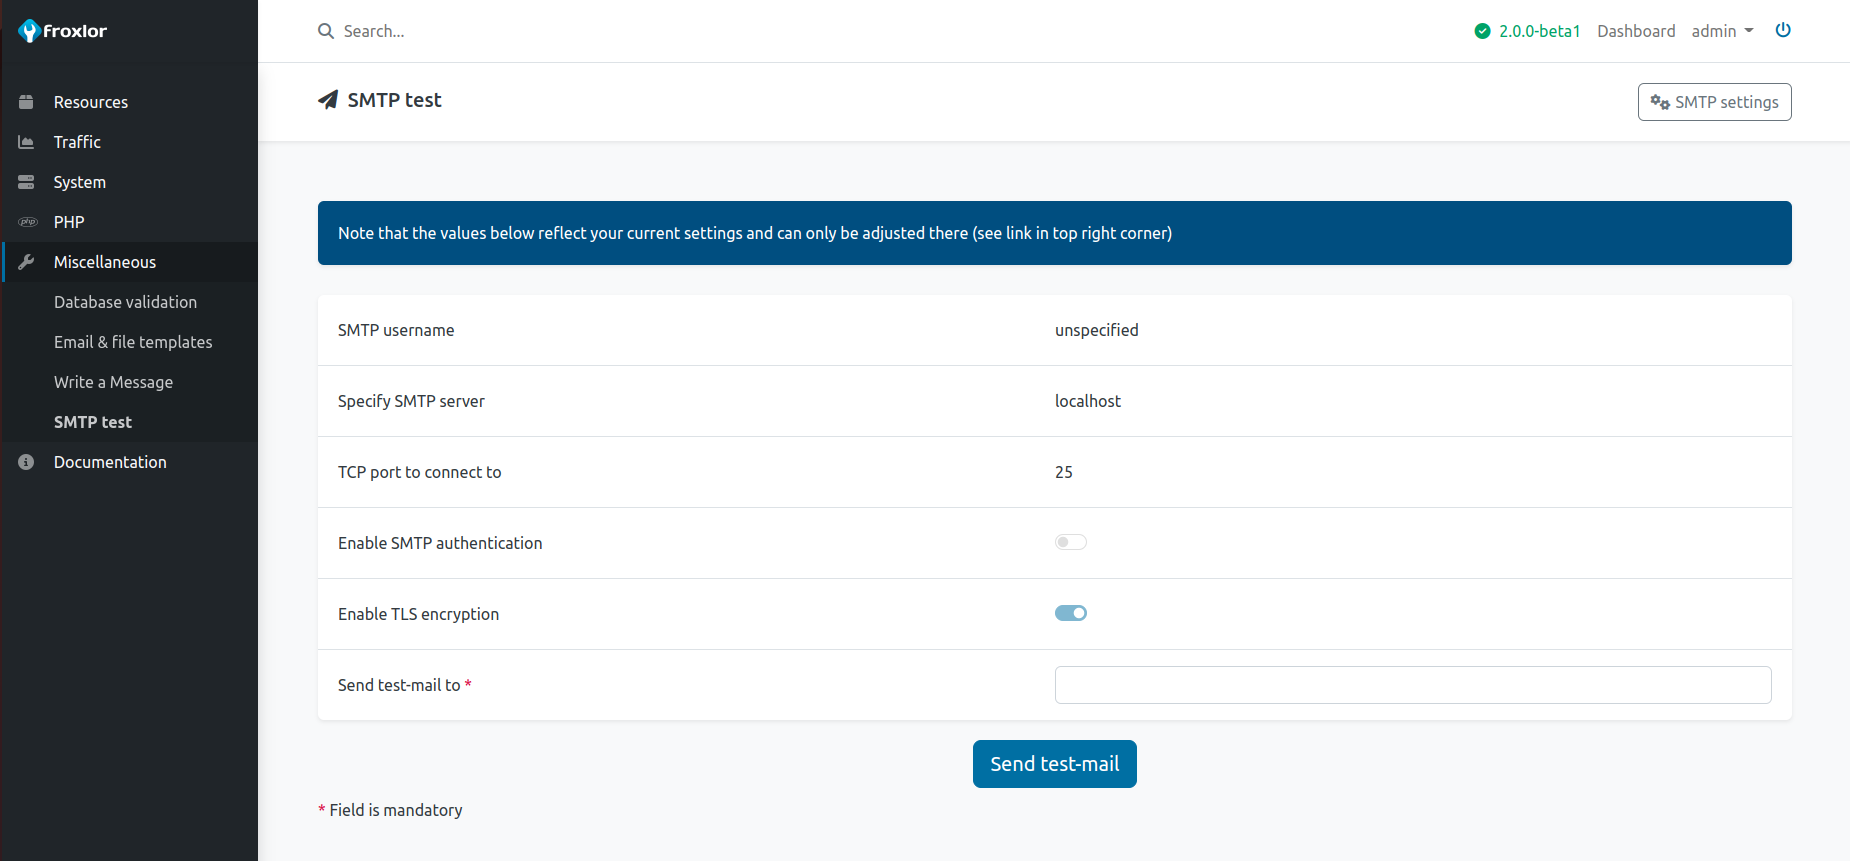Click the power logout icon
The height and width of the screenshot is (861, 1850).
point(1783,30)
